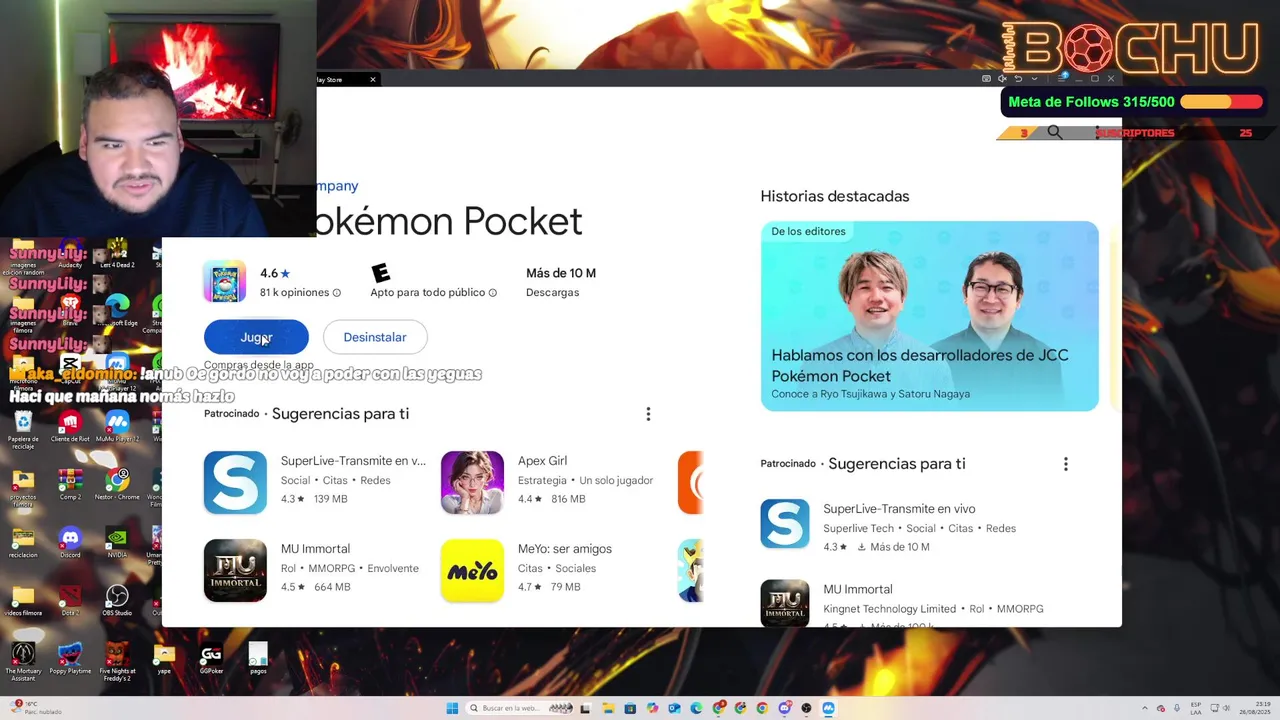Open proyectos filmora desktop folder

tap(23, 485)
